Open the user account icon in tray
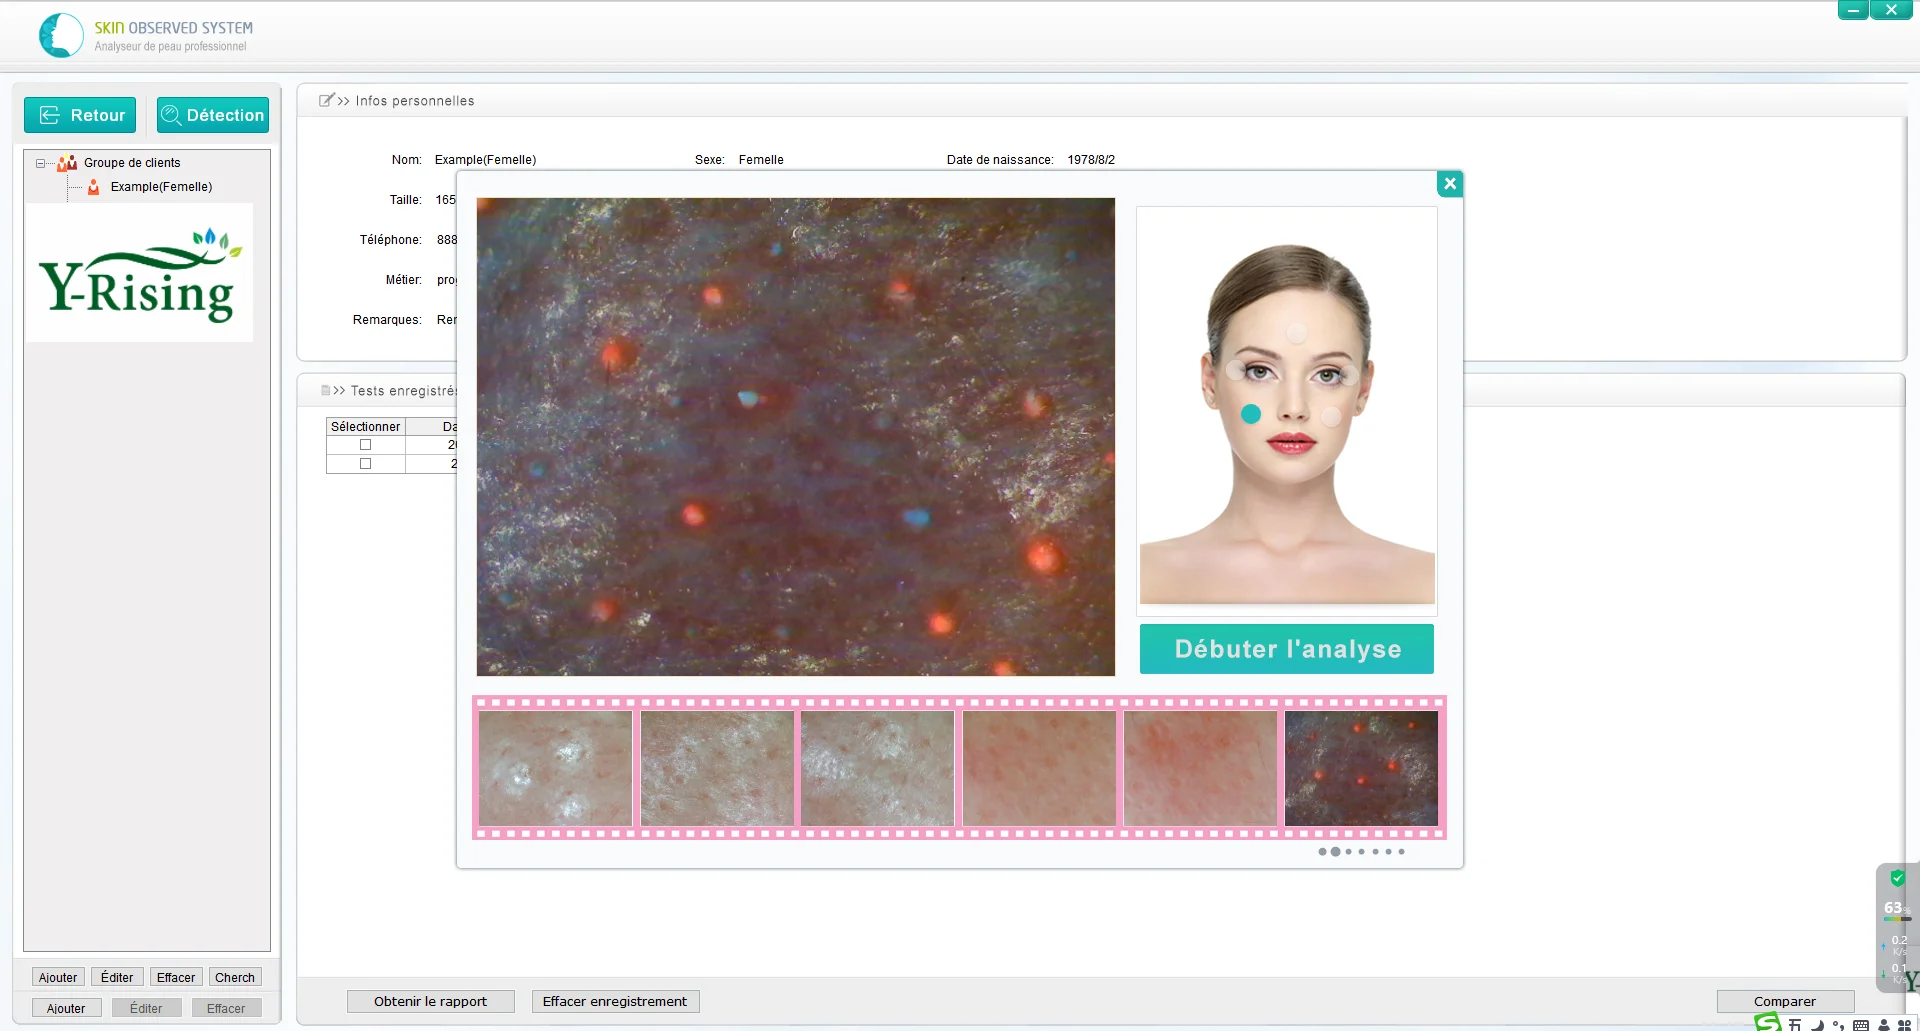 pyautogui.click(x=1884, y=1025)
